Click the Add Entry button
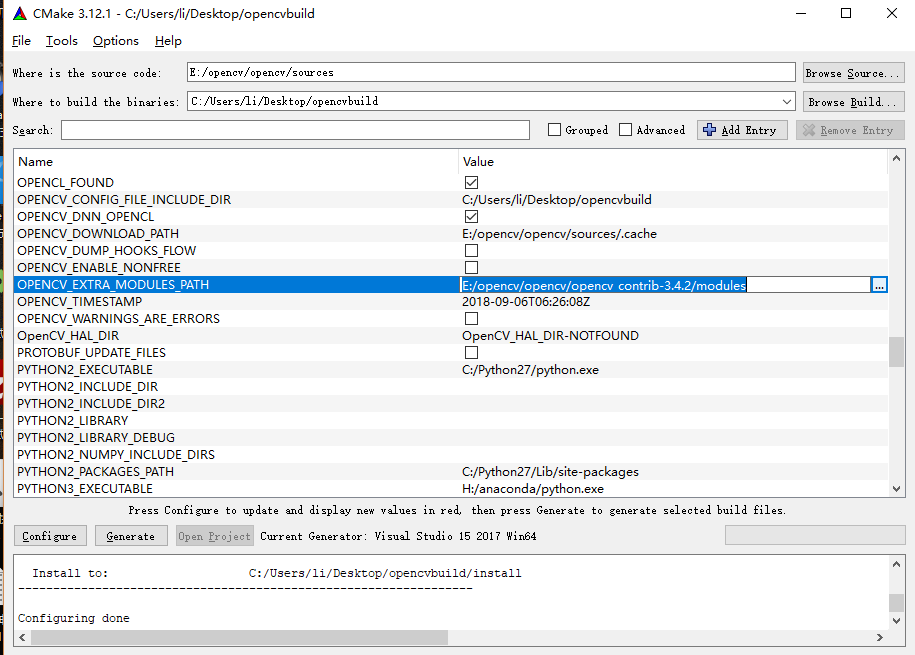 (742, 130)
